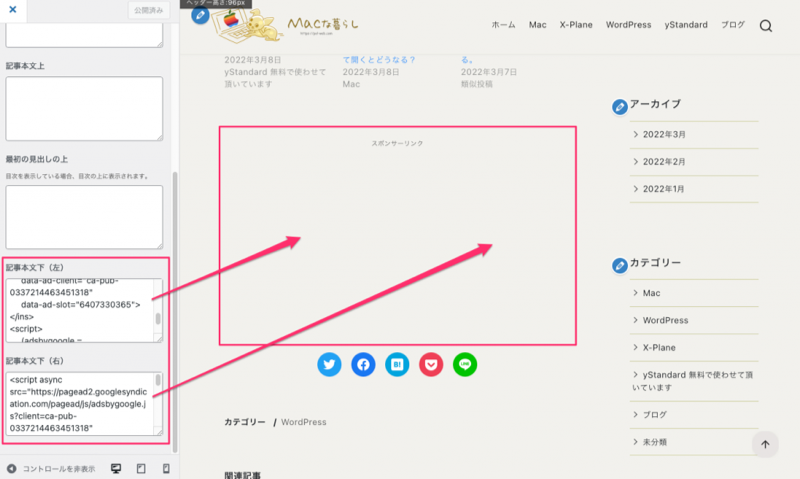Open yStandard 無料で使わせて頂いています category
The image size is (800, 479).
692,381
